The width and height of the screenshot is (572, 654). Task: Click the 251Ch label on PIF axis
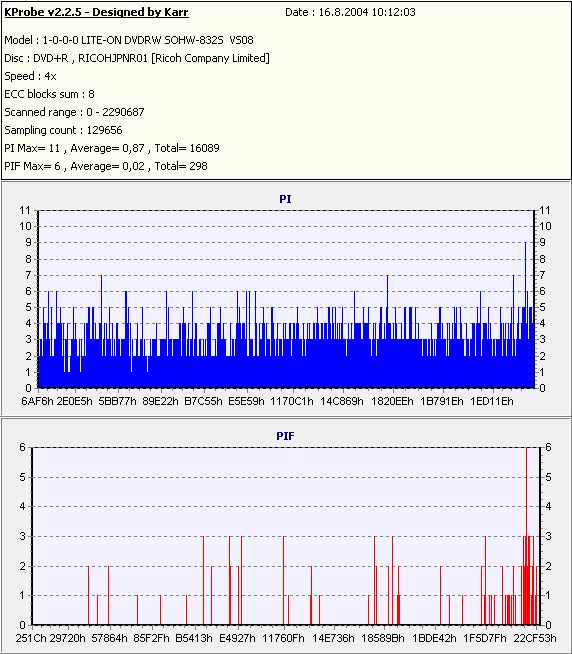[x=31, y=639]
